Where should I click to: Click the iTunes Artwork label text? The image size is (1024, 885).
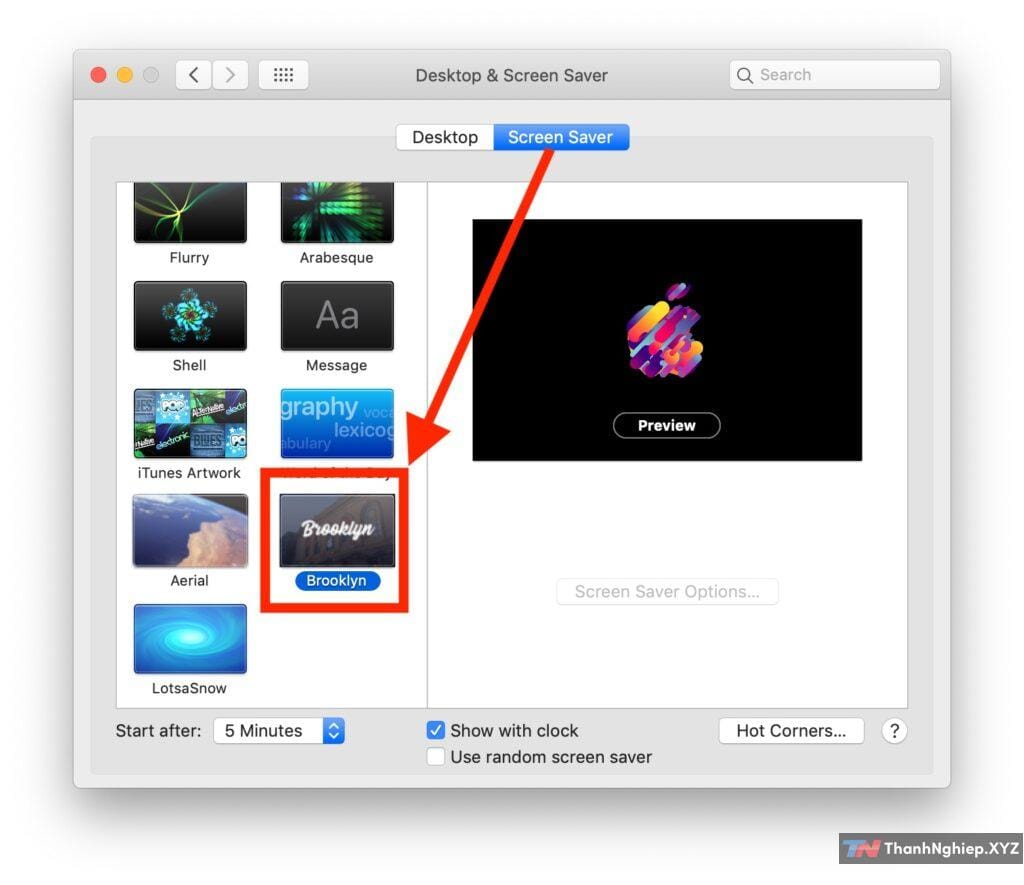(x=189, y=473)
